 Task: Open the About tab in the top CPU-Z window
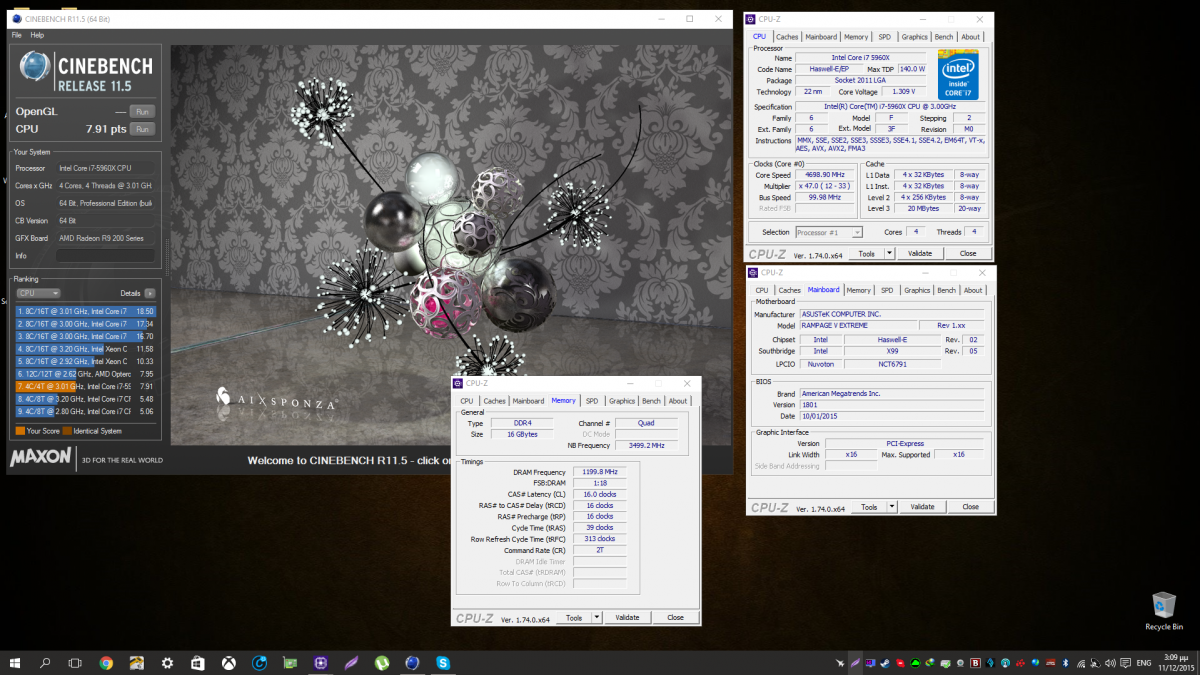click(x=971, y=37)
